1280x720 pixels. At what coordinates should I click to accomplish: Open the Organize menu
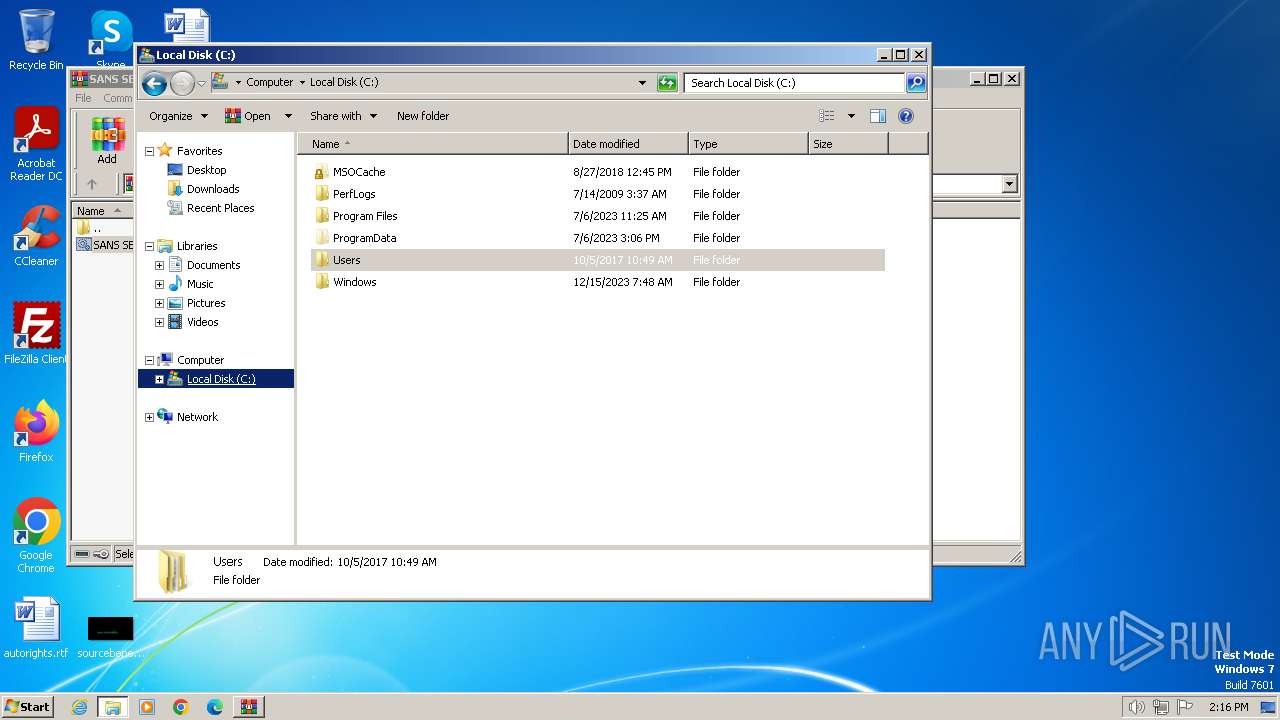[178, 116]
